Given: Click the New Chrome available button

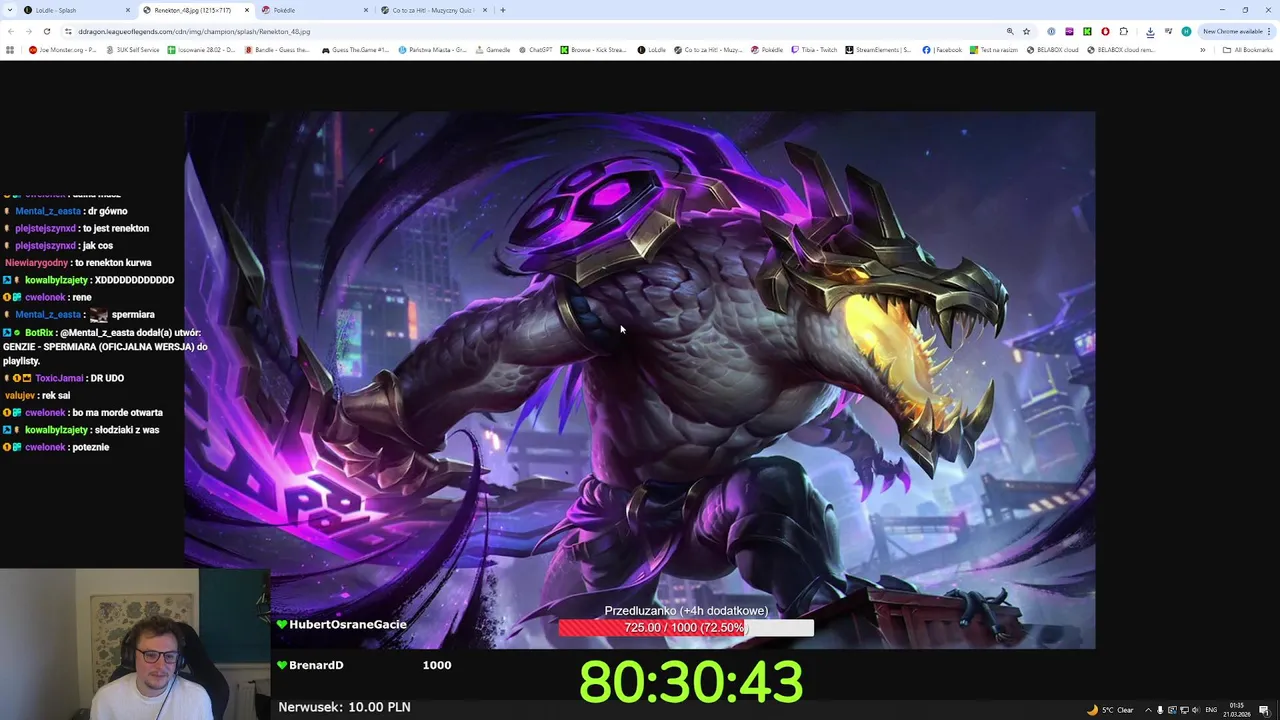Looking at the screenshot, I should (1236, 31).
